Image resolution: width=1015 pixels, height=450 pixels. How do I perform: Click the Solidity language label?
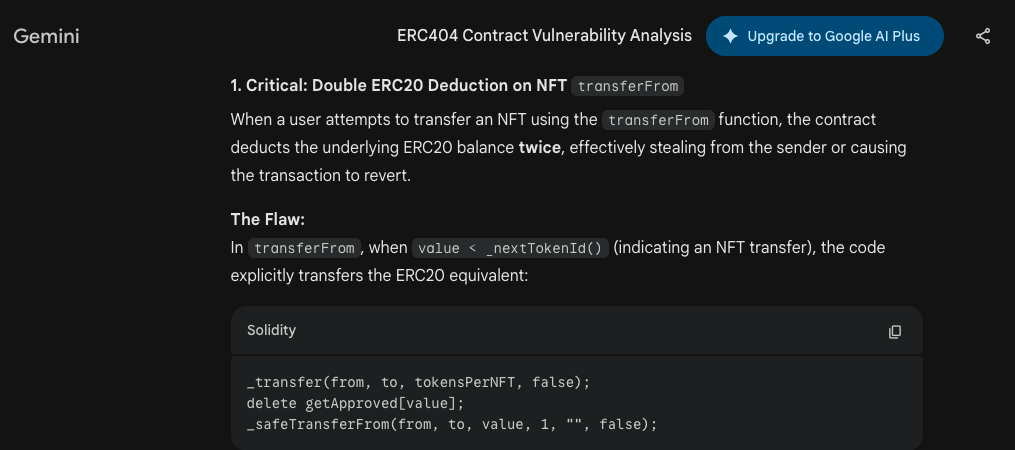271,330
